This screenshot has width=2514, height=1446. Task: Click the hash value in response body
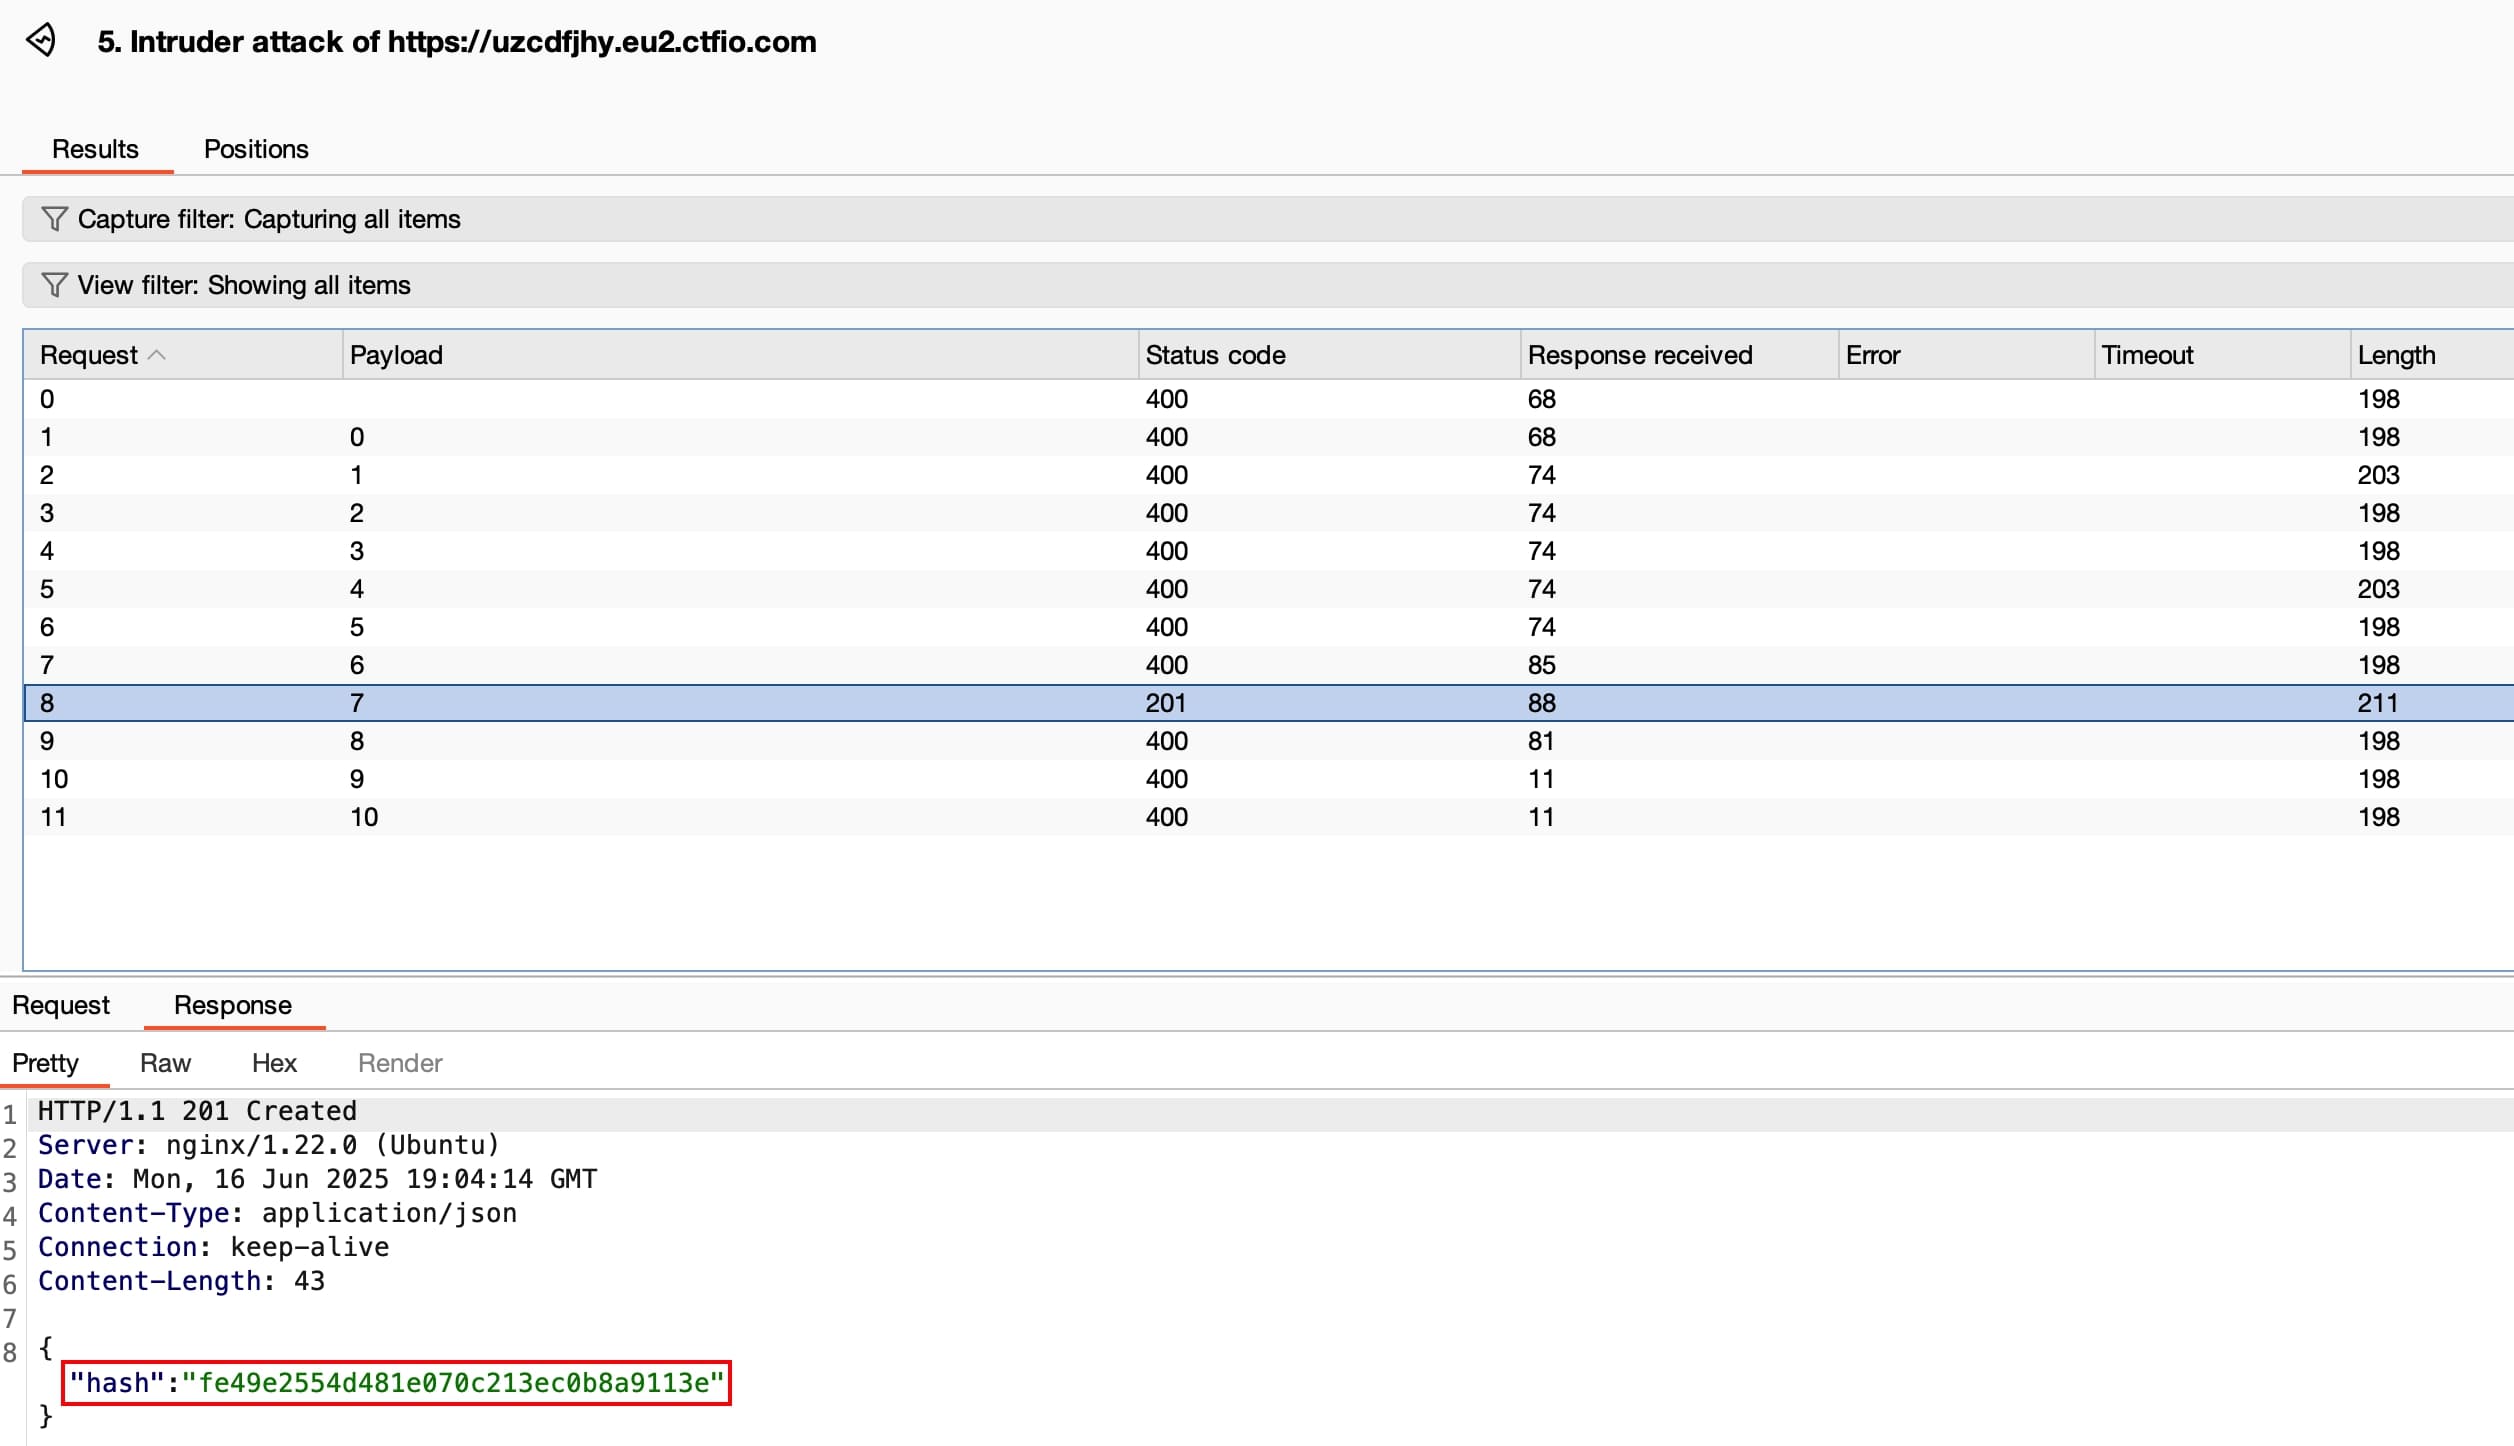(x=453, y=1383)
